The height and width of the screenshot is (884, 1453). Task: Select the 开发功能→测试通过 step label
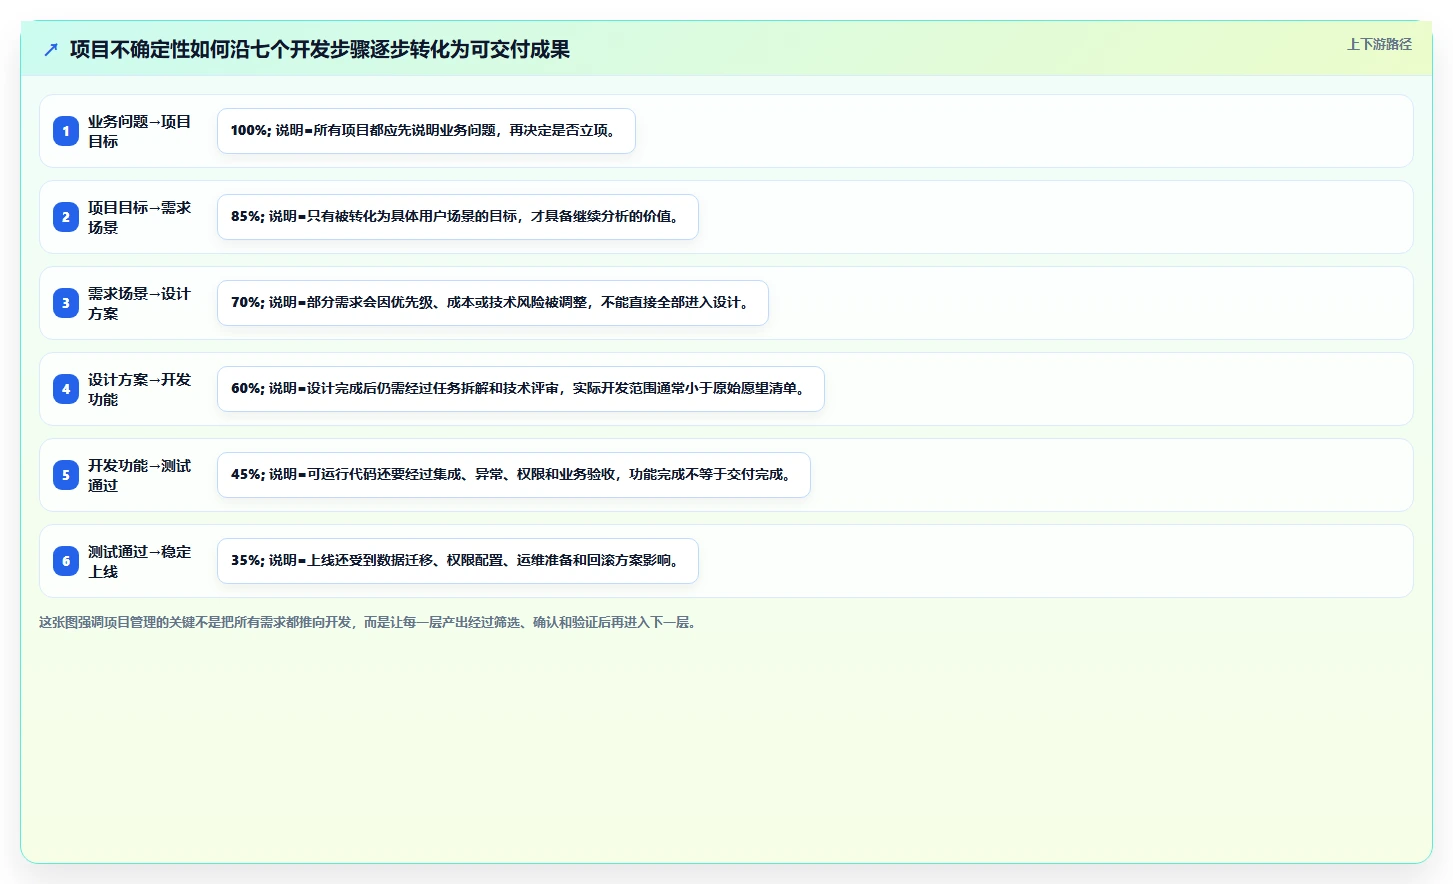click(x=139, y=475)
